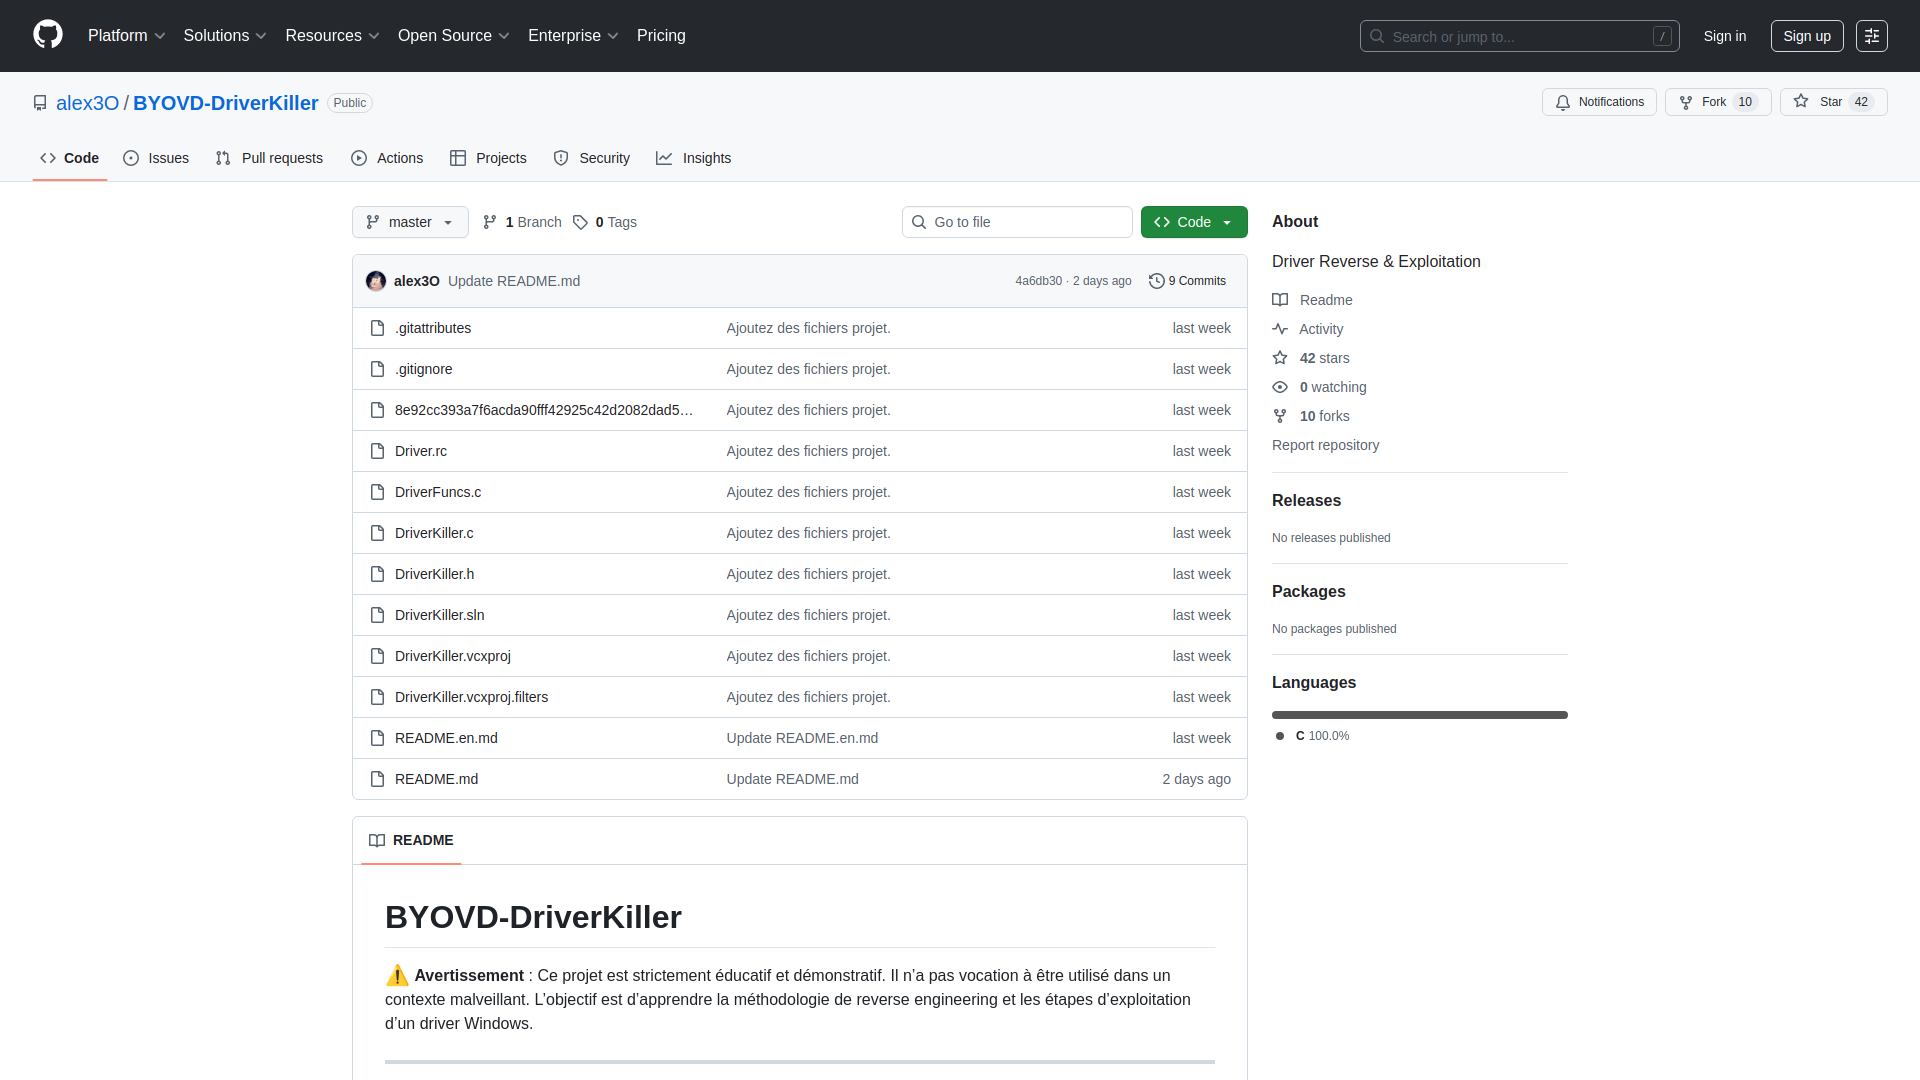Click the Pricing link in the header
Viewport: 1920px width, 1080px height.
pos(661,36)
